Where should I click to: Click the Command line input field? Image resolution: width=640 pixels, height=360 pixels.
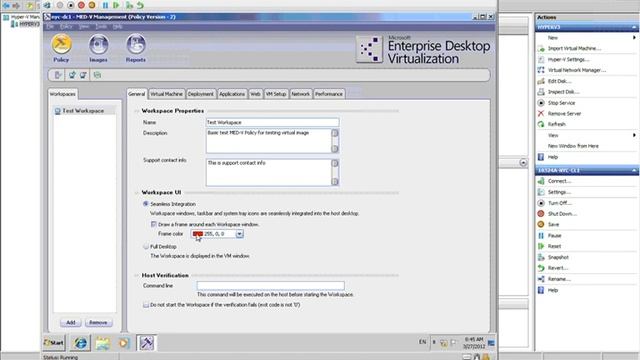270,286
